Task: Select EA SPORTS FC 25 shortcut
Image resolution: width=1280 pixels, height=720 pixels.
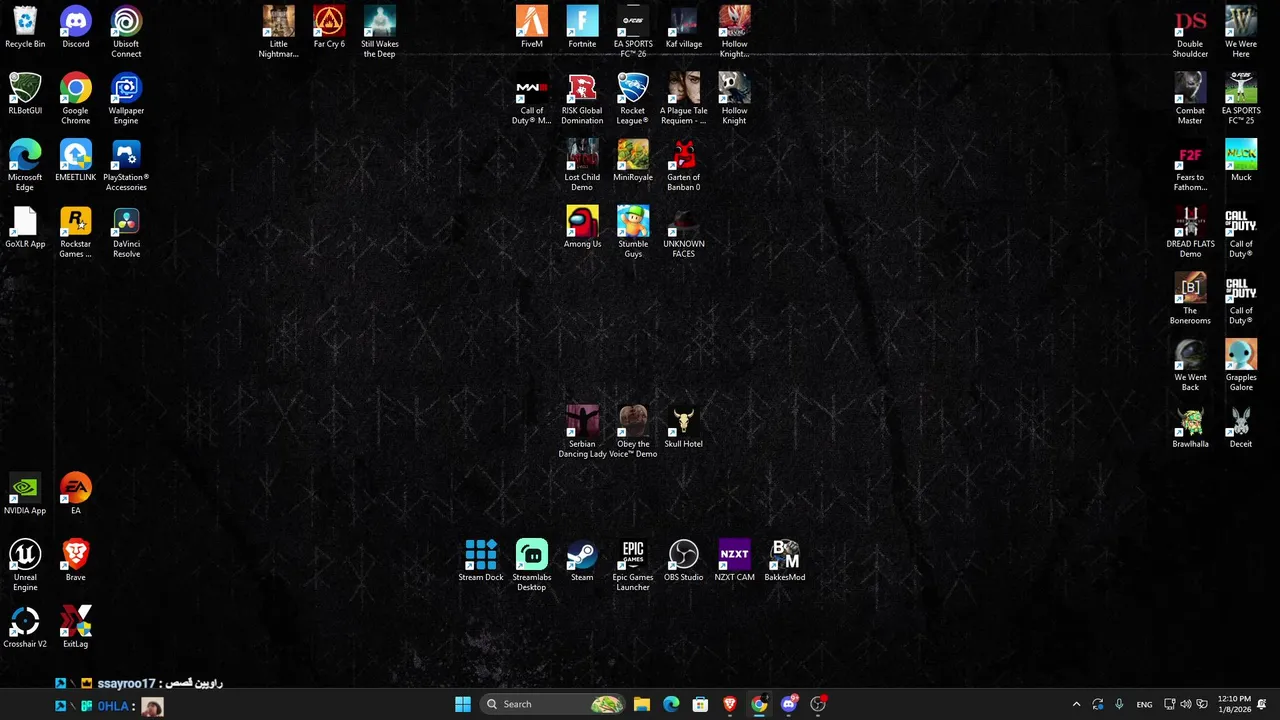Action: pos(1241,99)
